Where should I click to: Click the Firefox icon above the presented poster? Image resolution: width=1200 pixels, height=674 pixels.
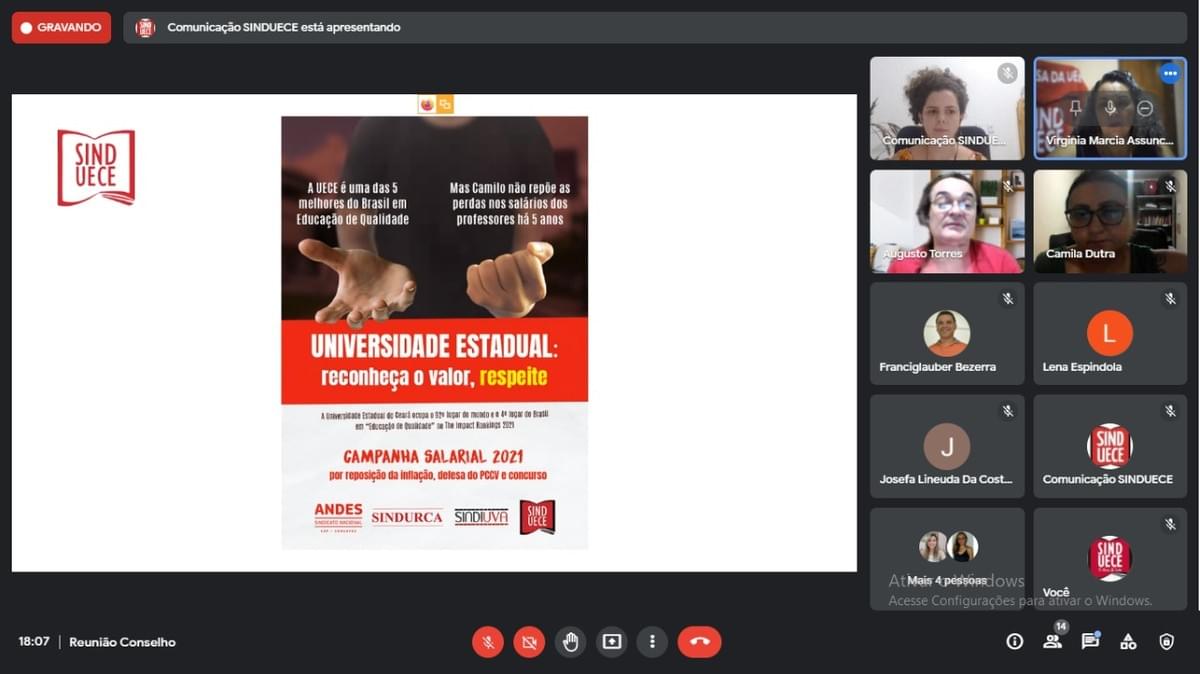tap(427, 104)
